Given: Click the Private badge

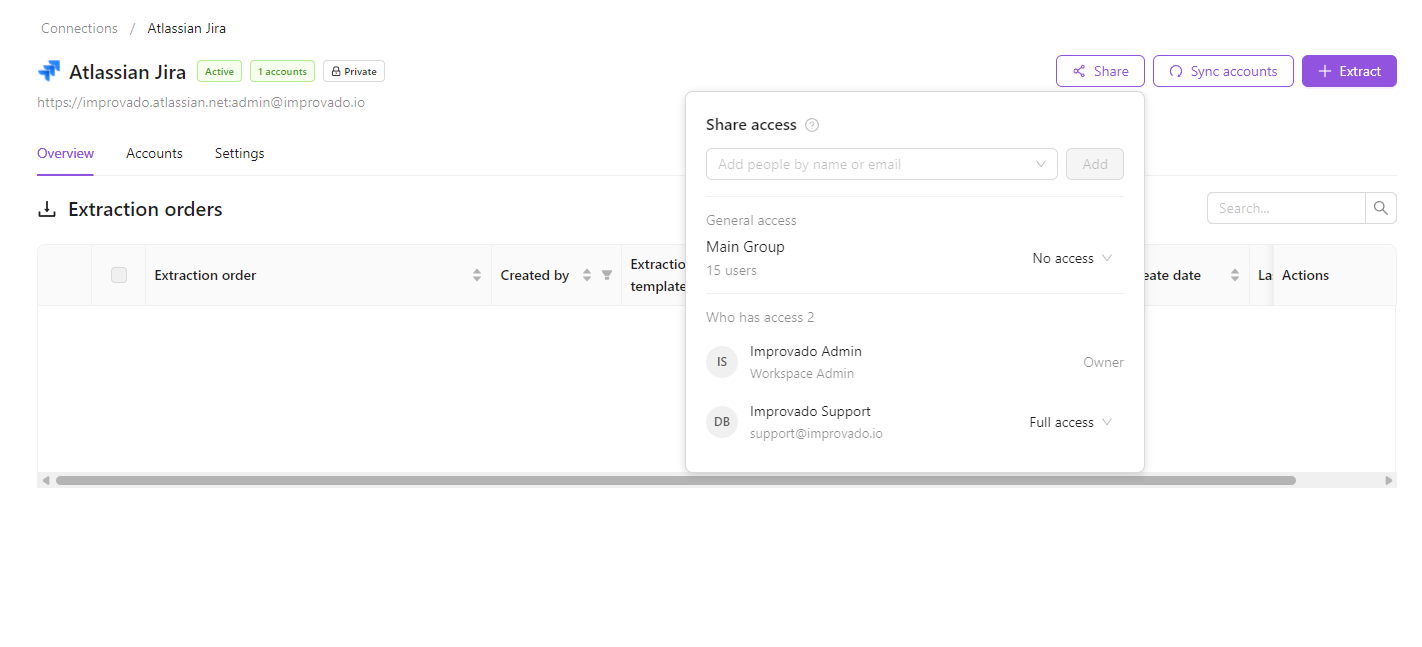Looking at the screenshot, I should (354, 71).
